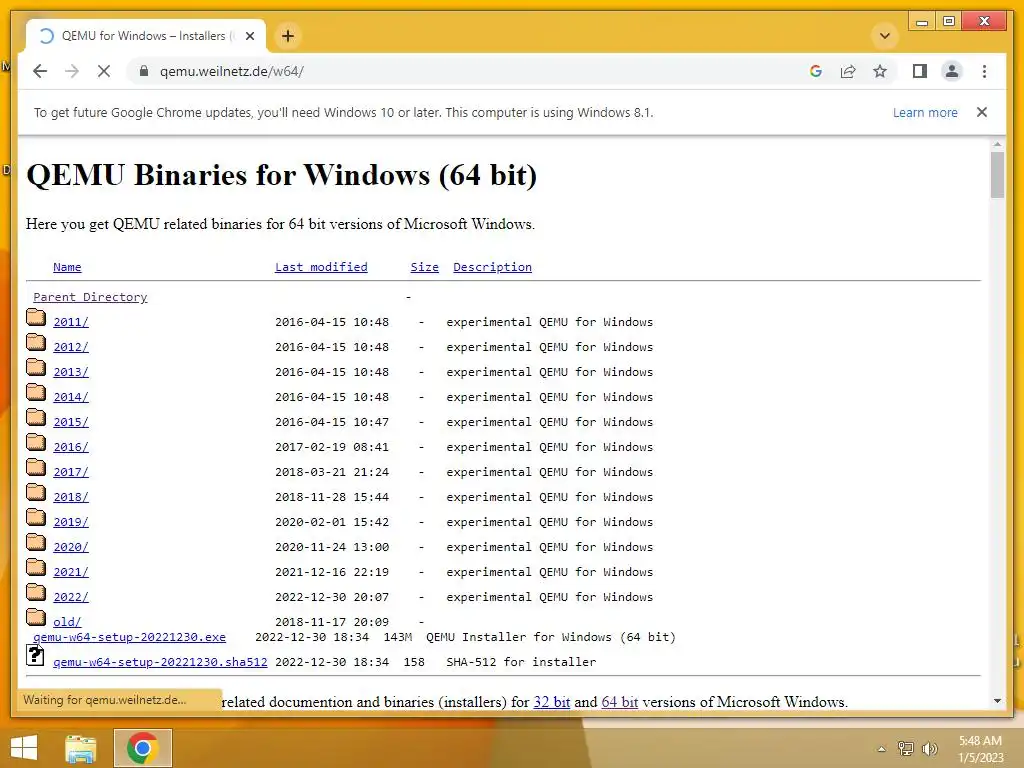Click the Learn more link
Screen dimensions: 1024x768
coord(925,112)
